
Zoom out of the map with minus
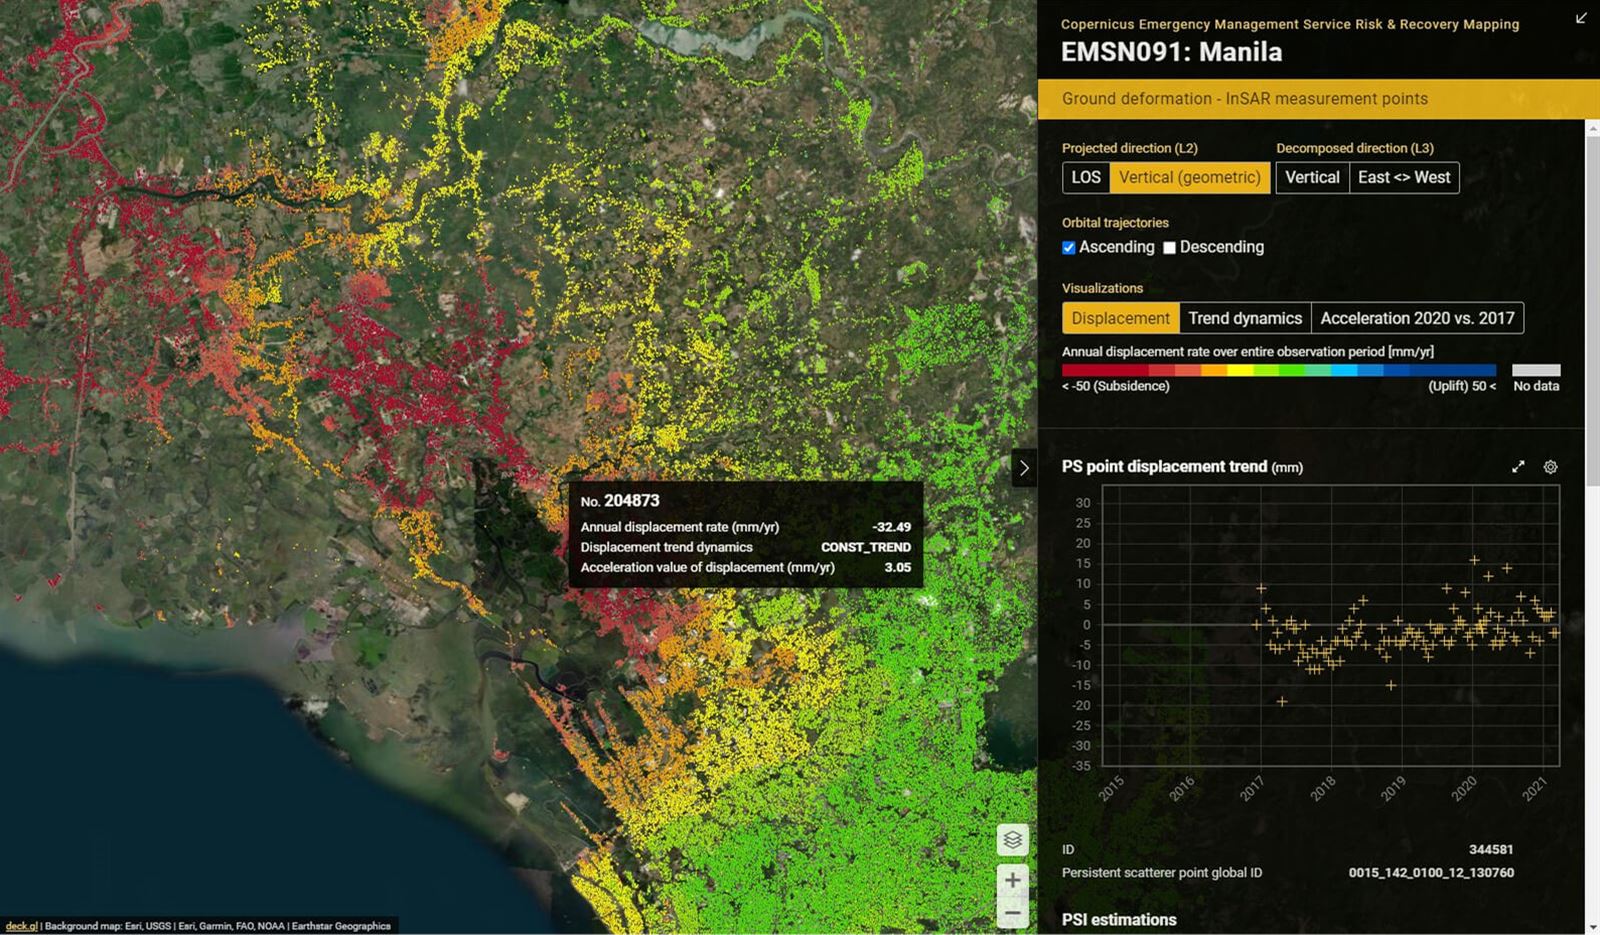(1012, 912)
